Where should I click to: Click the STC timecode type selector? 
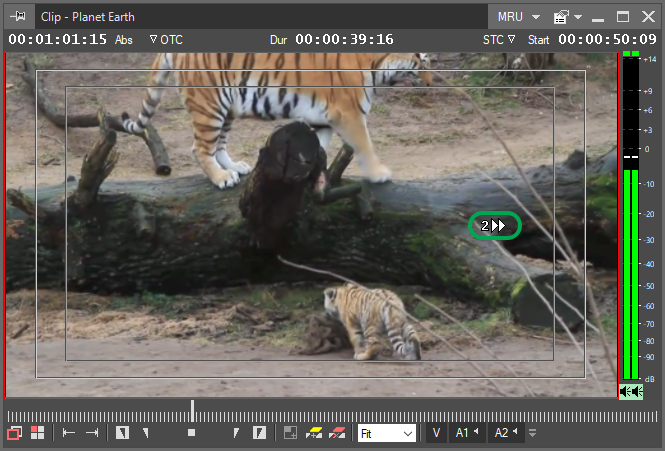pyautogui.click(x=499, y=40)
